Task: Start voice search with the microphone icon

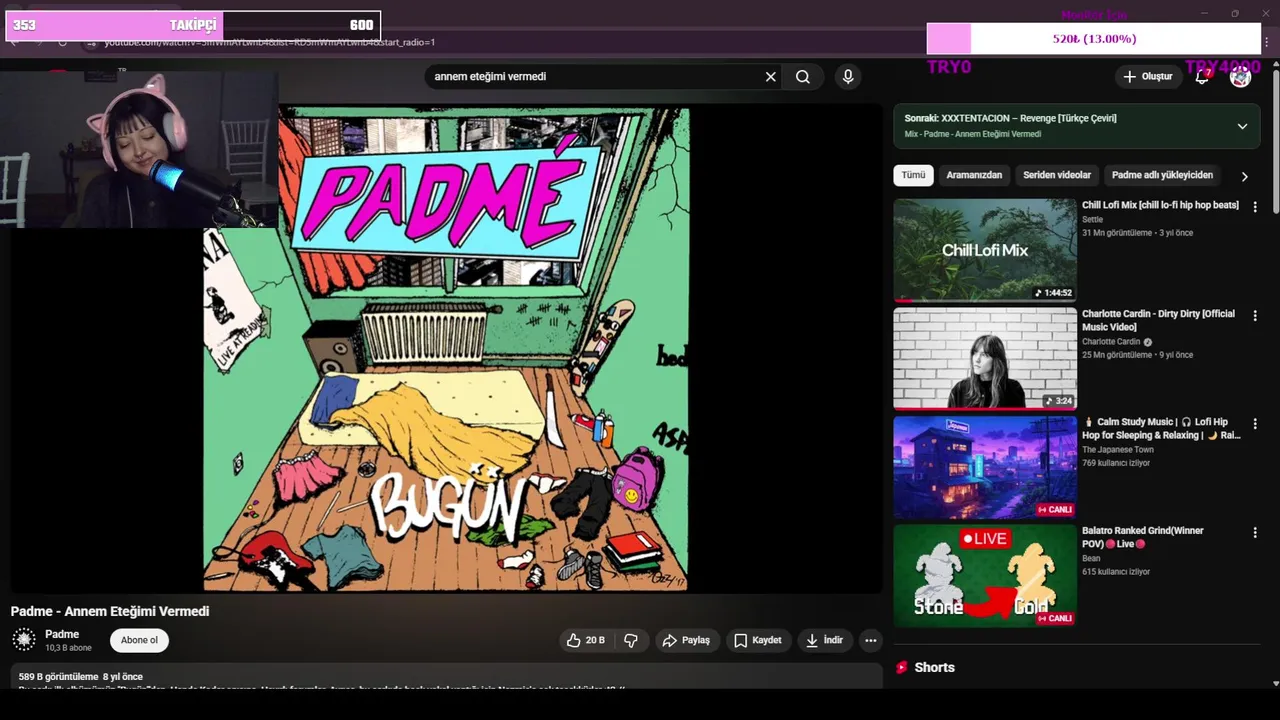Action: [x=848, y=77]
